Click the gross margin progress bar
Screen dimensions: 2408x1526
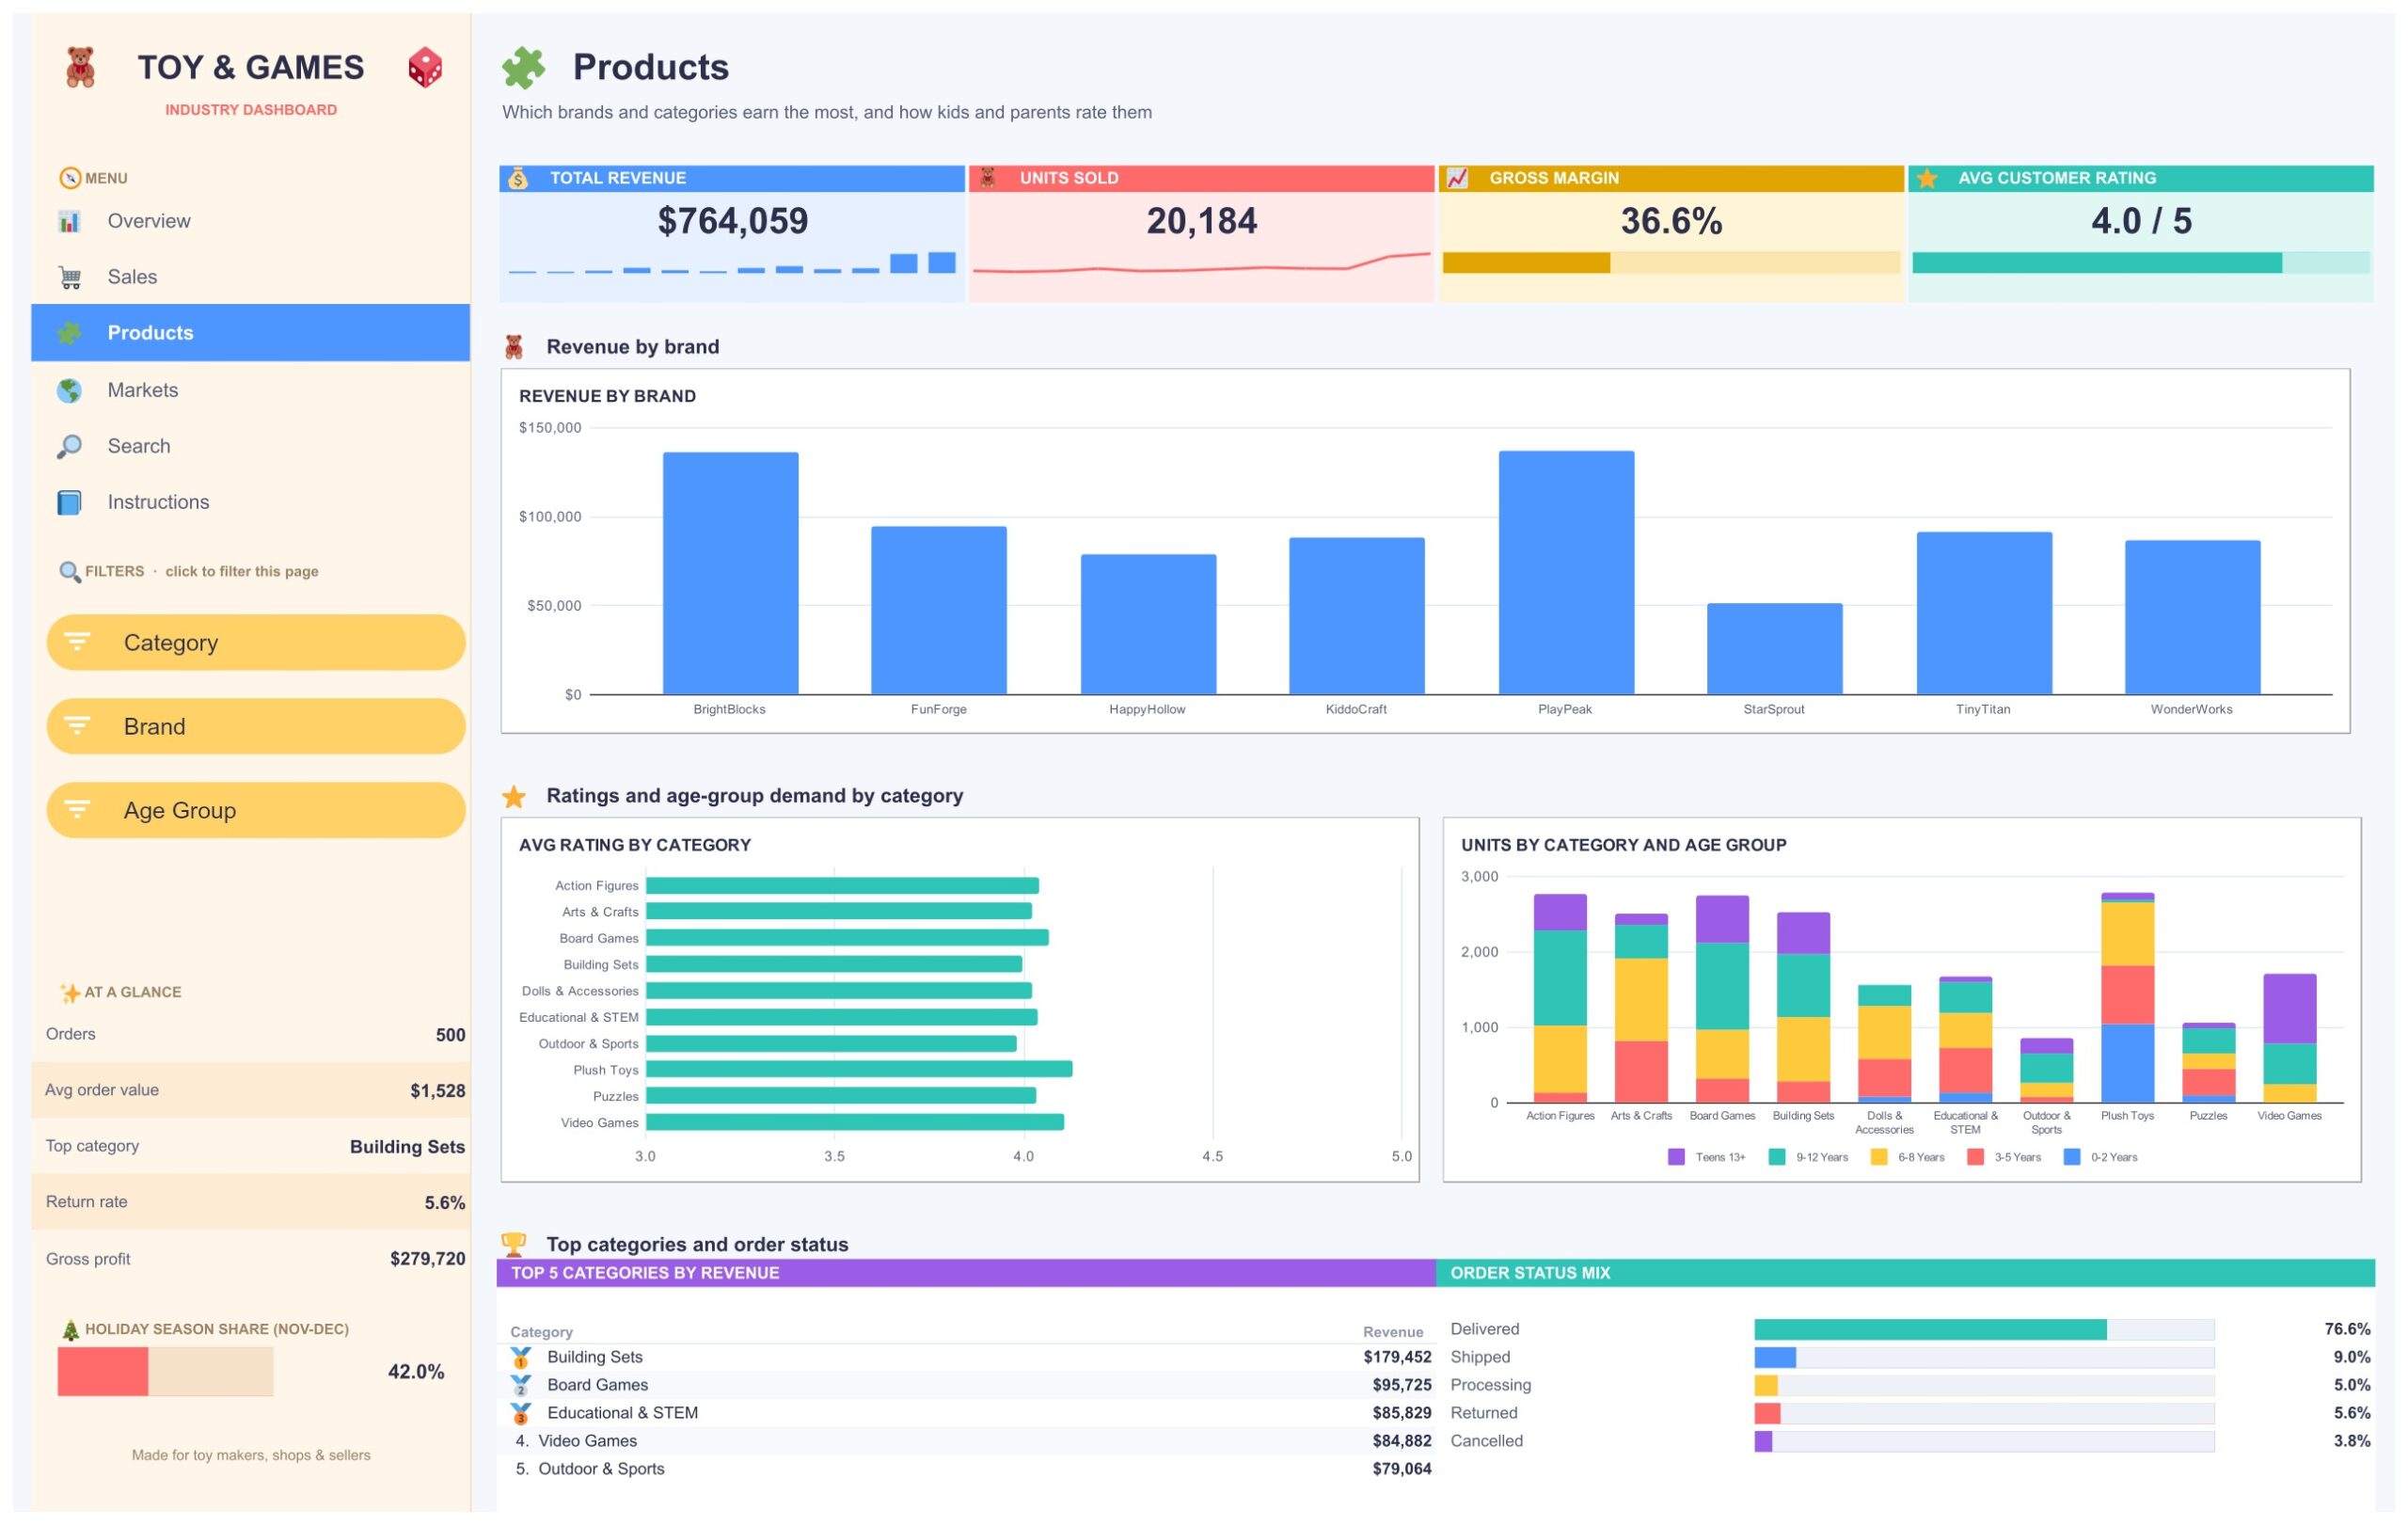click(x=1671, y=263)
